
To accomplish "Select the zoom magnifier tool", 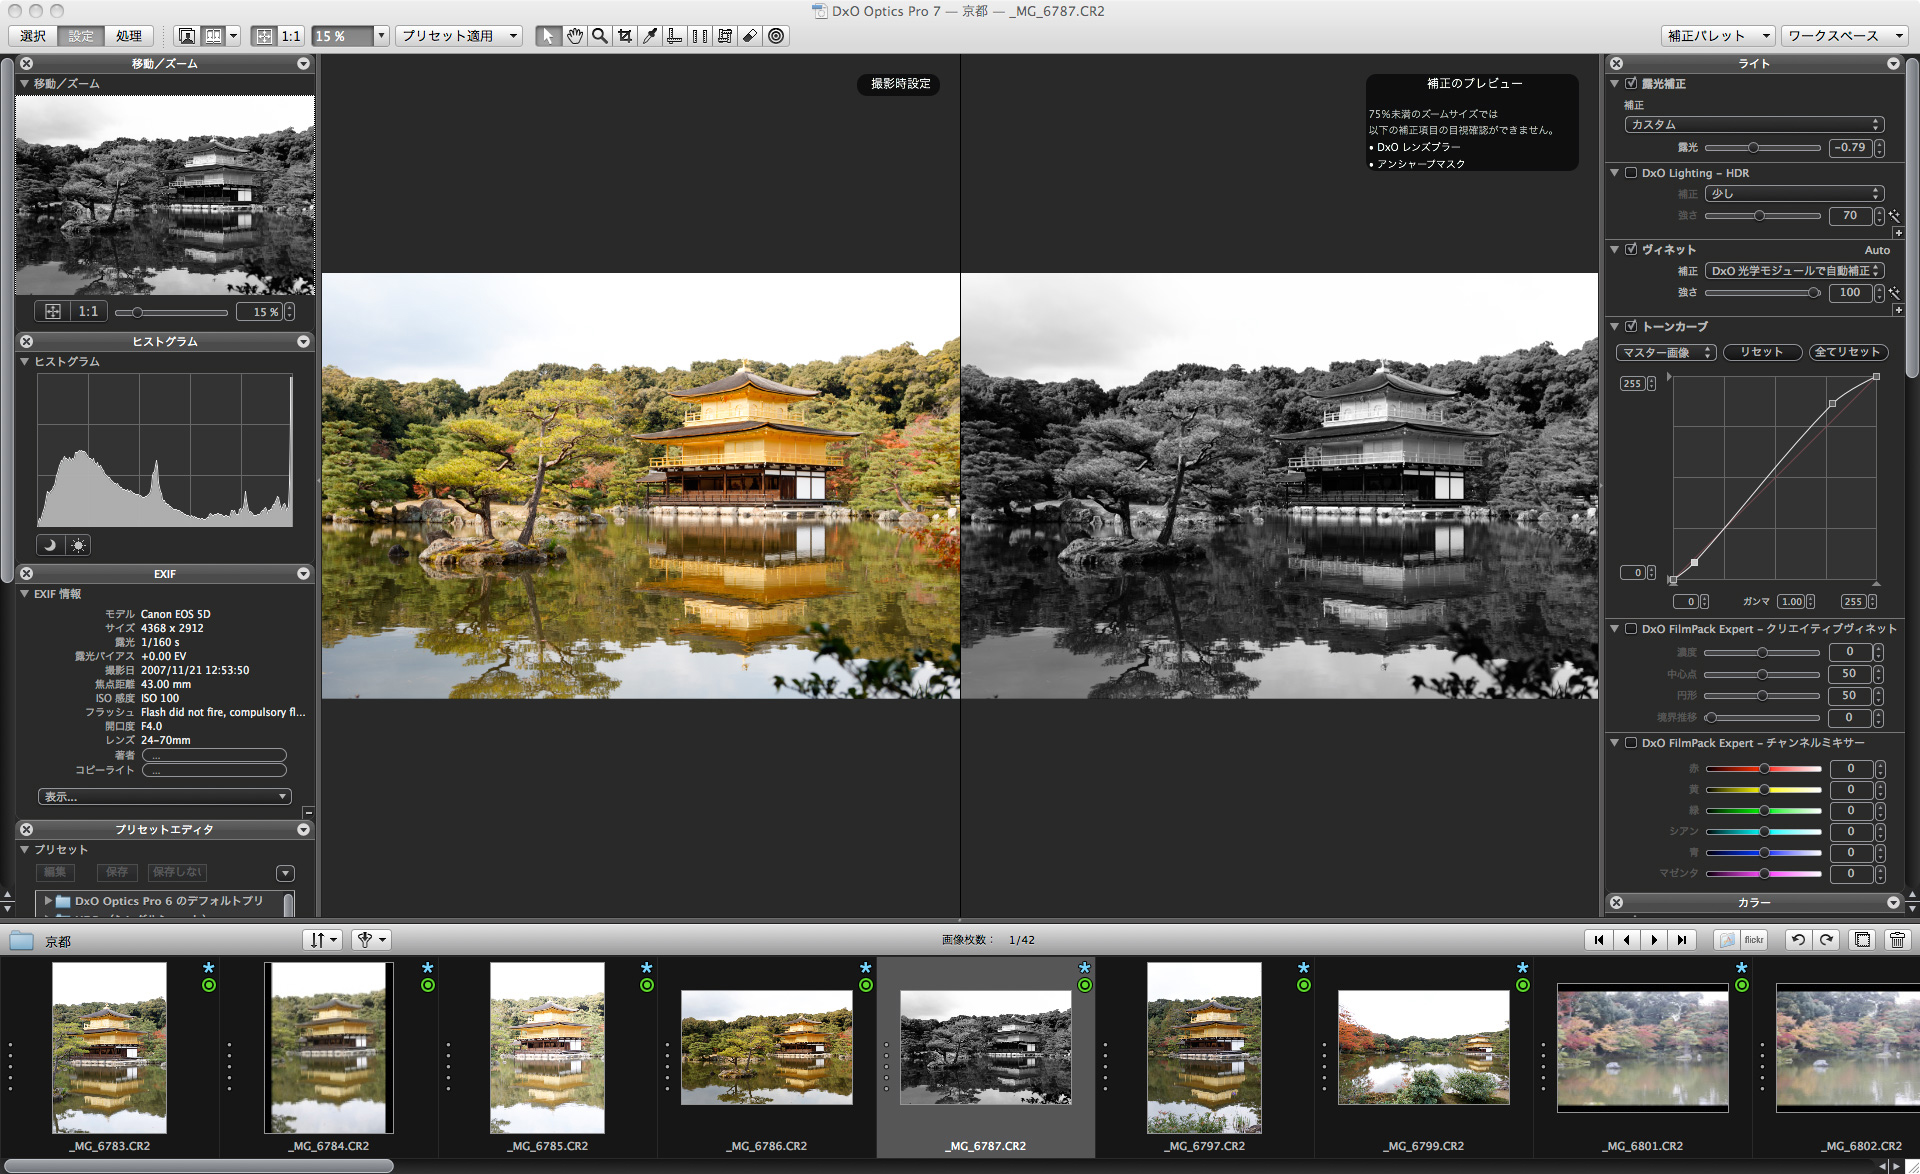I will coord(599,36).
